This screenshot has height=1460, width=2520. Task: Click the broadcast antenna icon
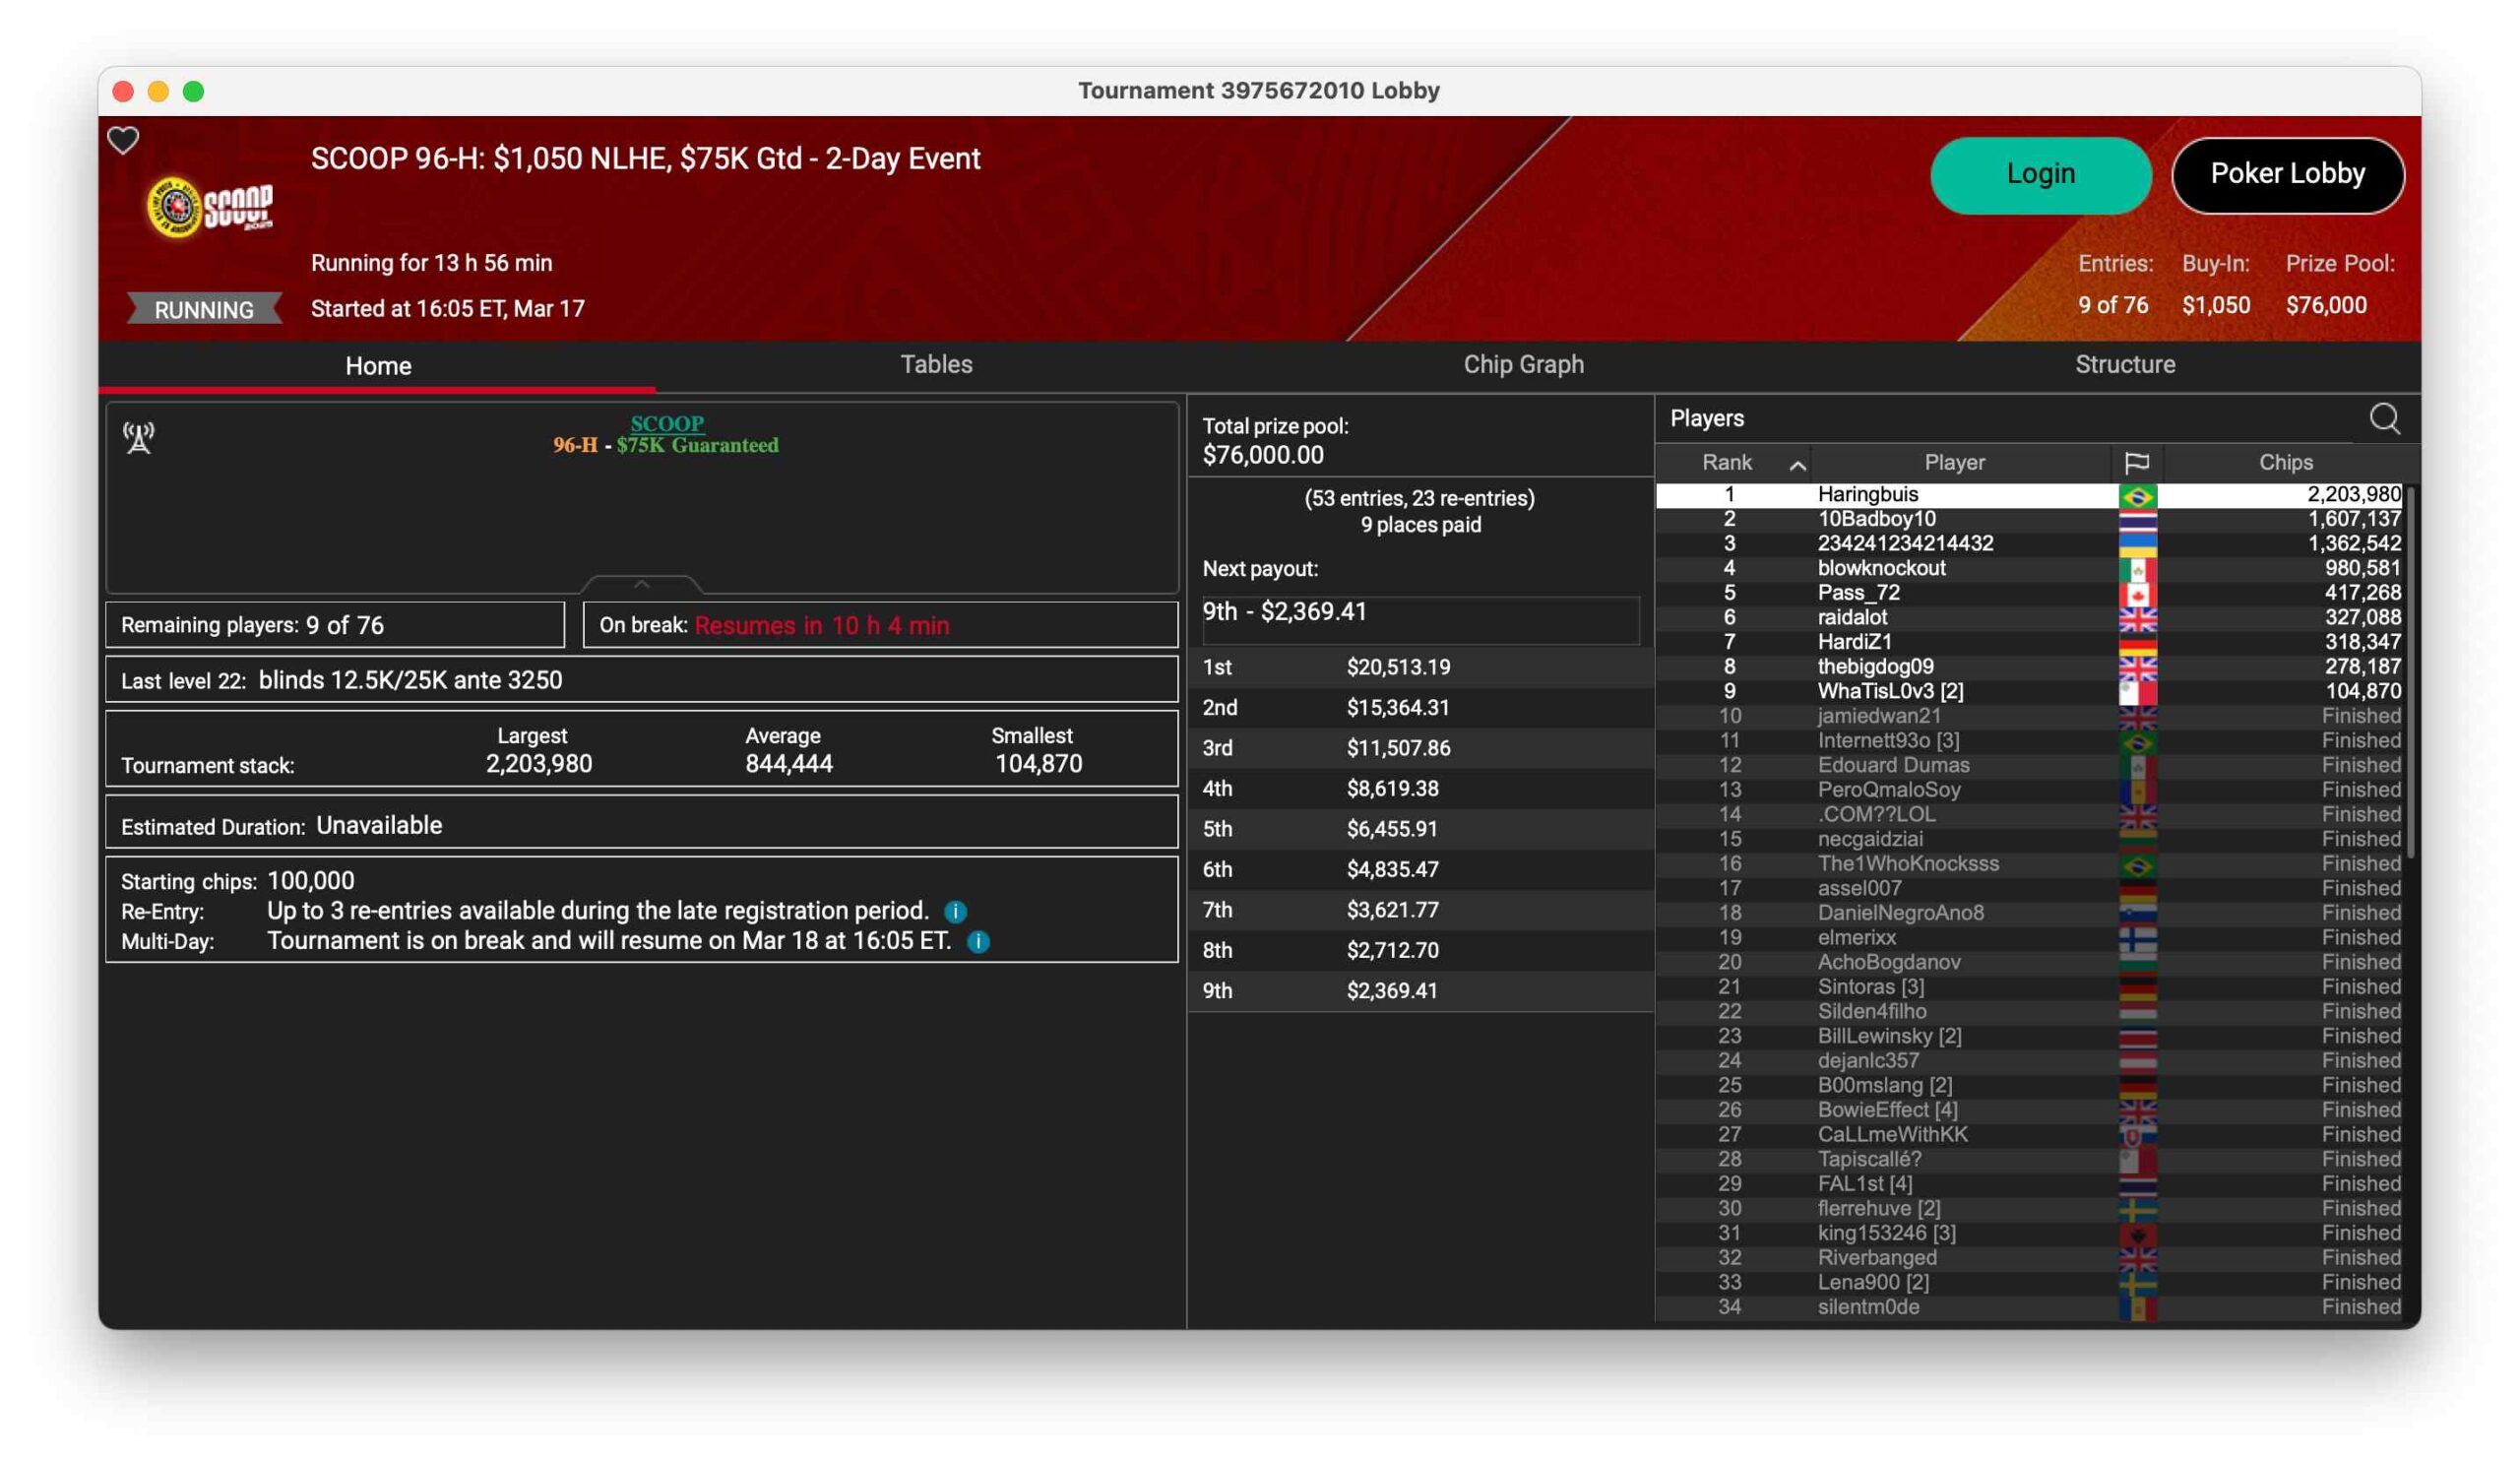(x=139, y=437)
